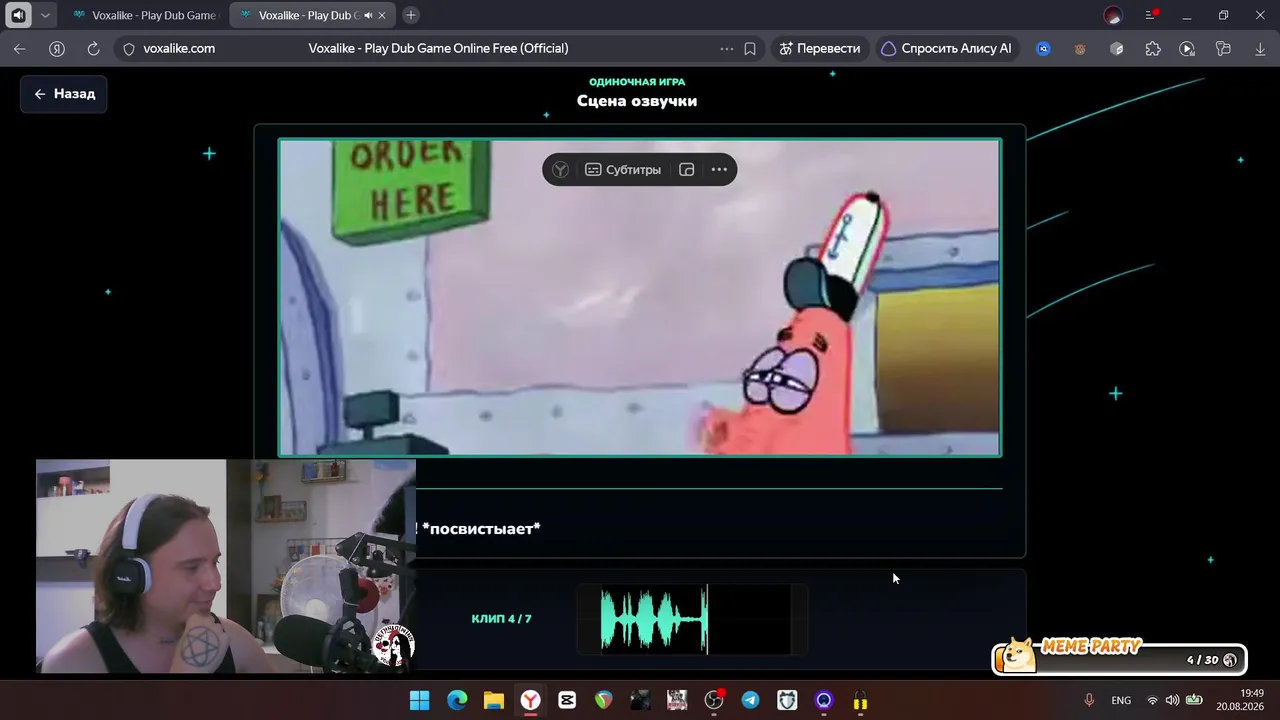Click the microphone indicator in the system tray
Screen dimensions: 1280x720
1089,700
